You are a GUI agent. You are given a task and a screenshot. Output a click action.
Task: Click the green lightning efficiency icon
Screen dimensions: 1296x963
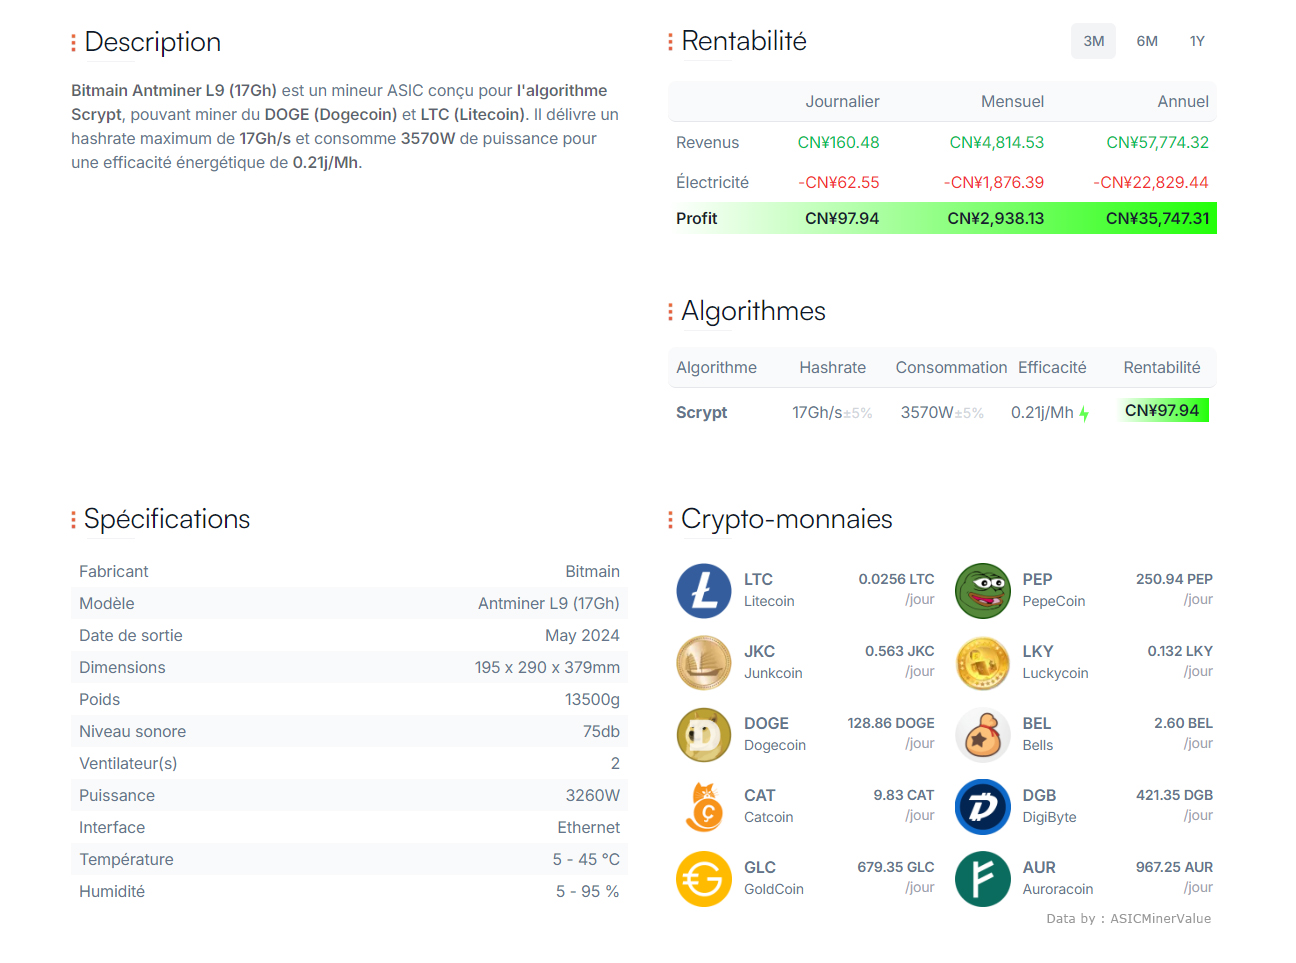pos(1084,413)
